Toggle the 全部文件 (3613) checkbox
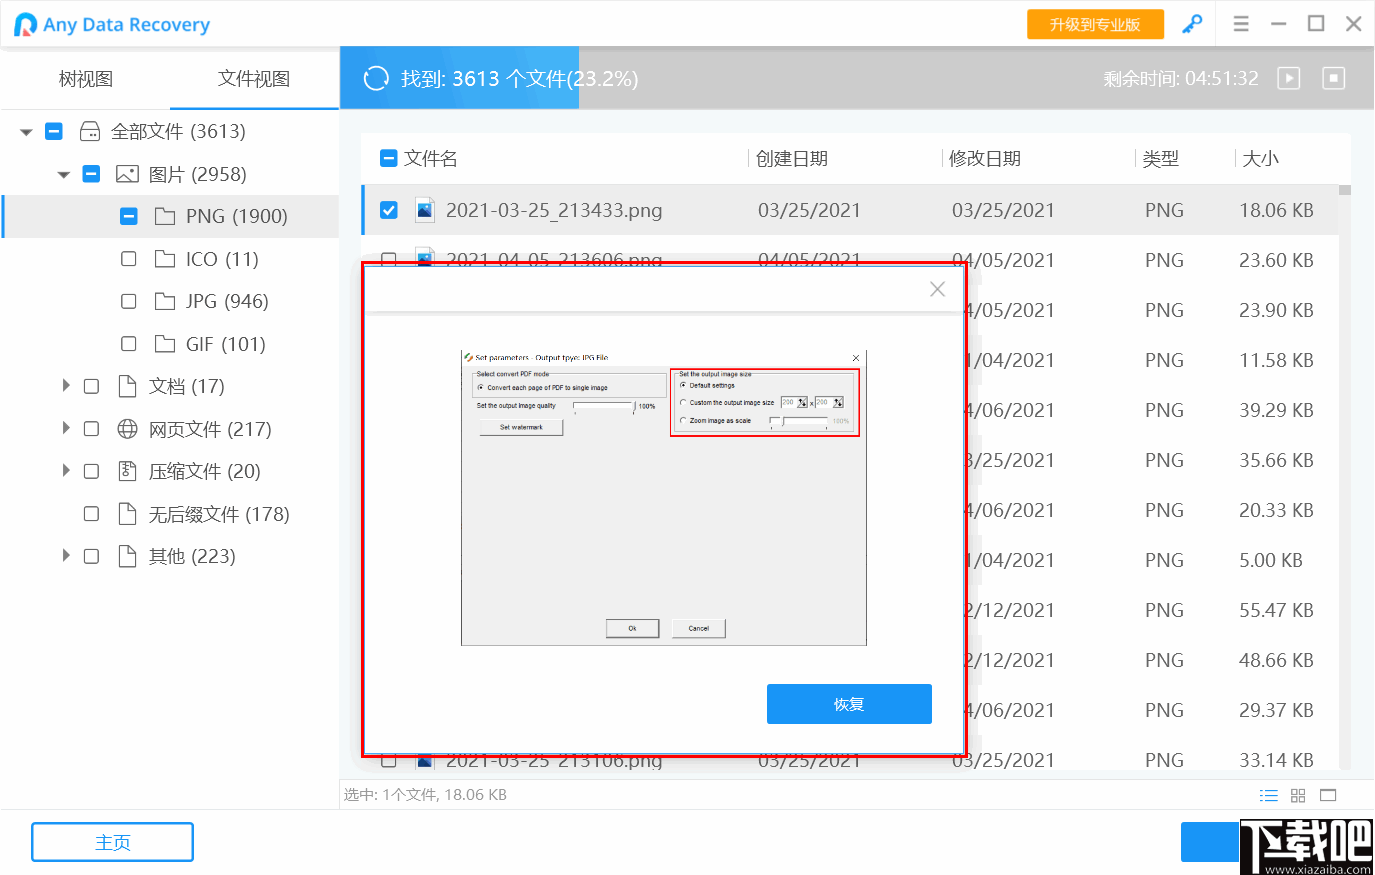This screenshot has width=1375, height=875. [x=54, y=131]
